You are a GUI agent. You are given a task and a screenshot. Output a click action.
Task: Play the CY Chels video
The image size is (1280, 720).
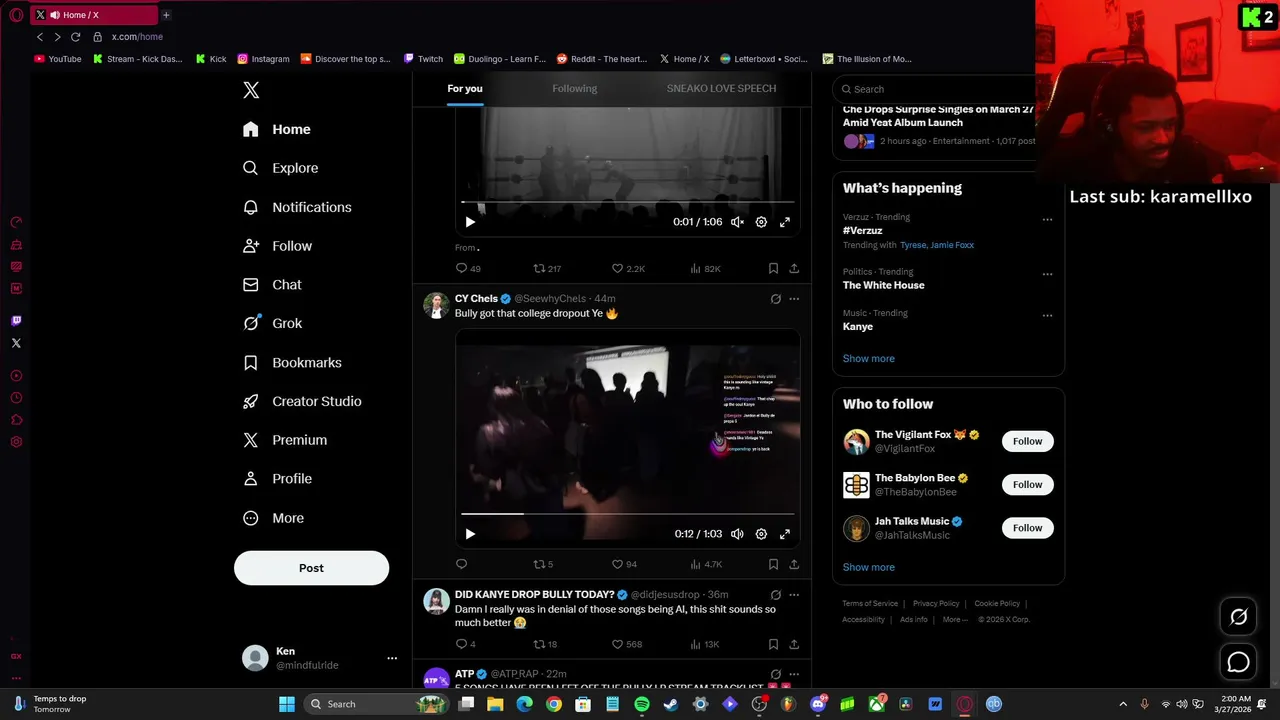[470, 534]
